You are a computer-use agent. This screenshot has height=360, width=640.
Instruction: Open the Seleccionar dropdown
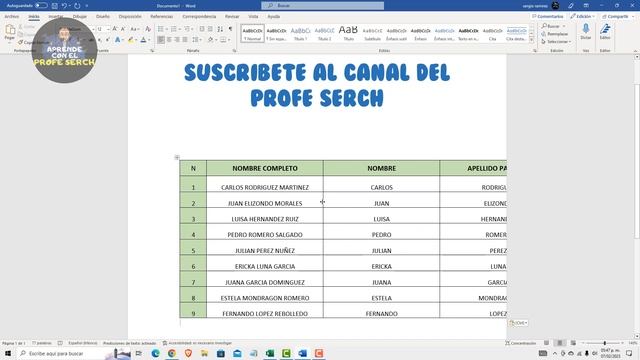click(x=556, y=42)
